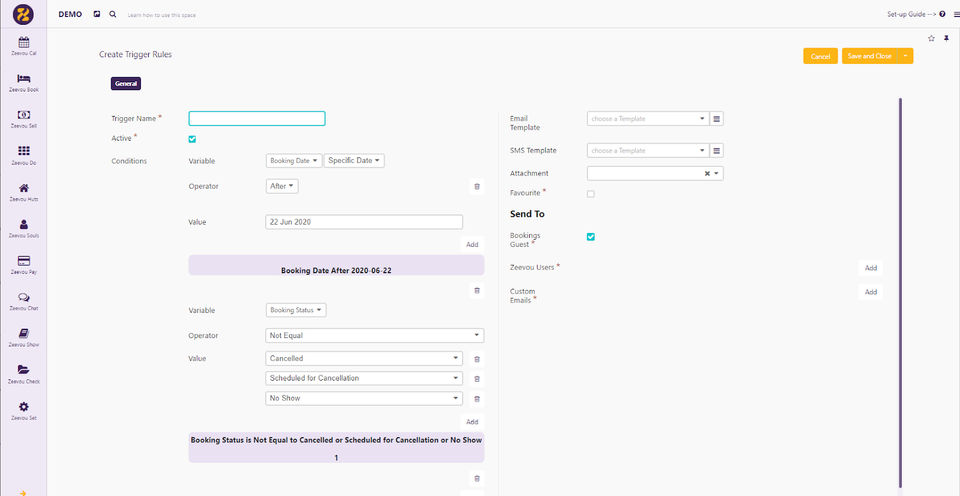Viewport: 960px width, 496px height.
Task: Open the Attachment dropdown arrow
Action: (716, 174)
